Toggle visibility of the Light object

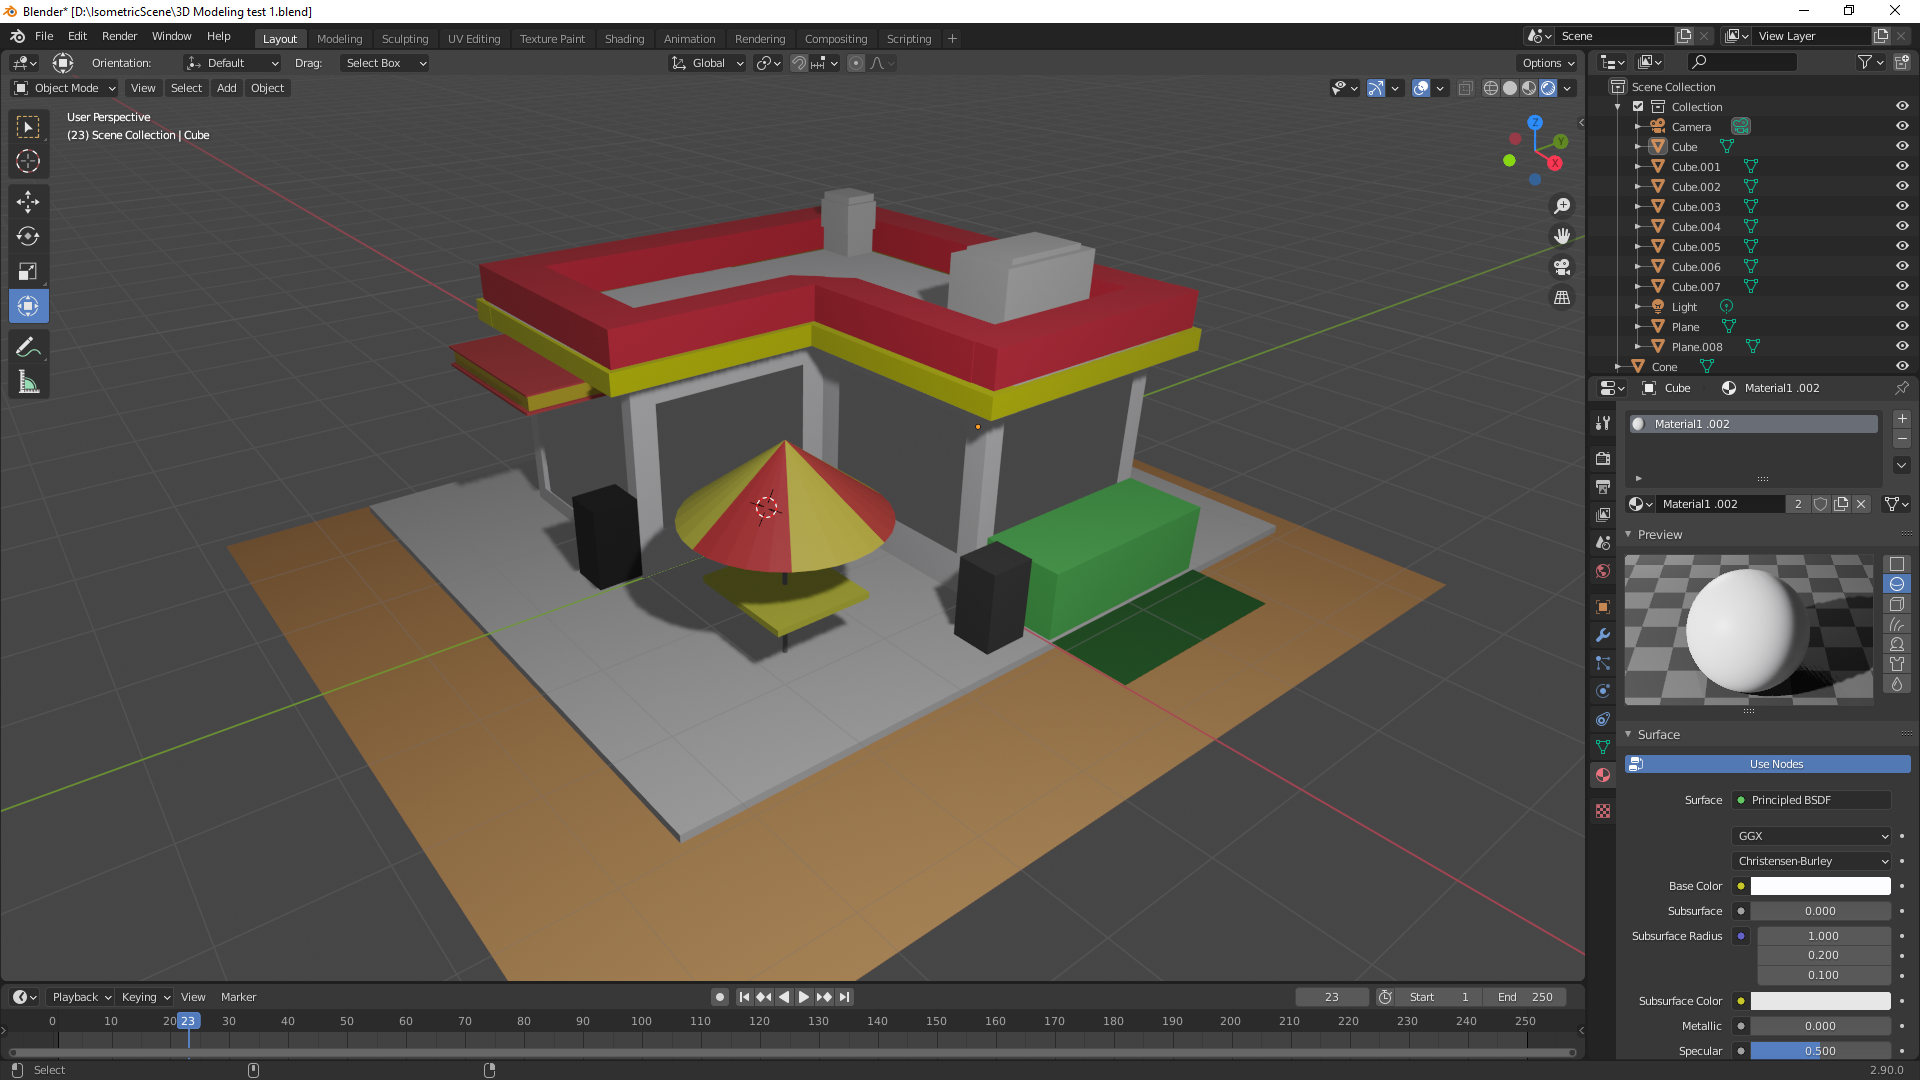click(x=1902, y=306)
